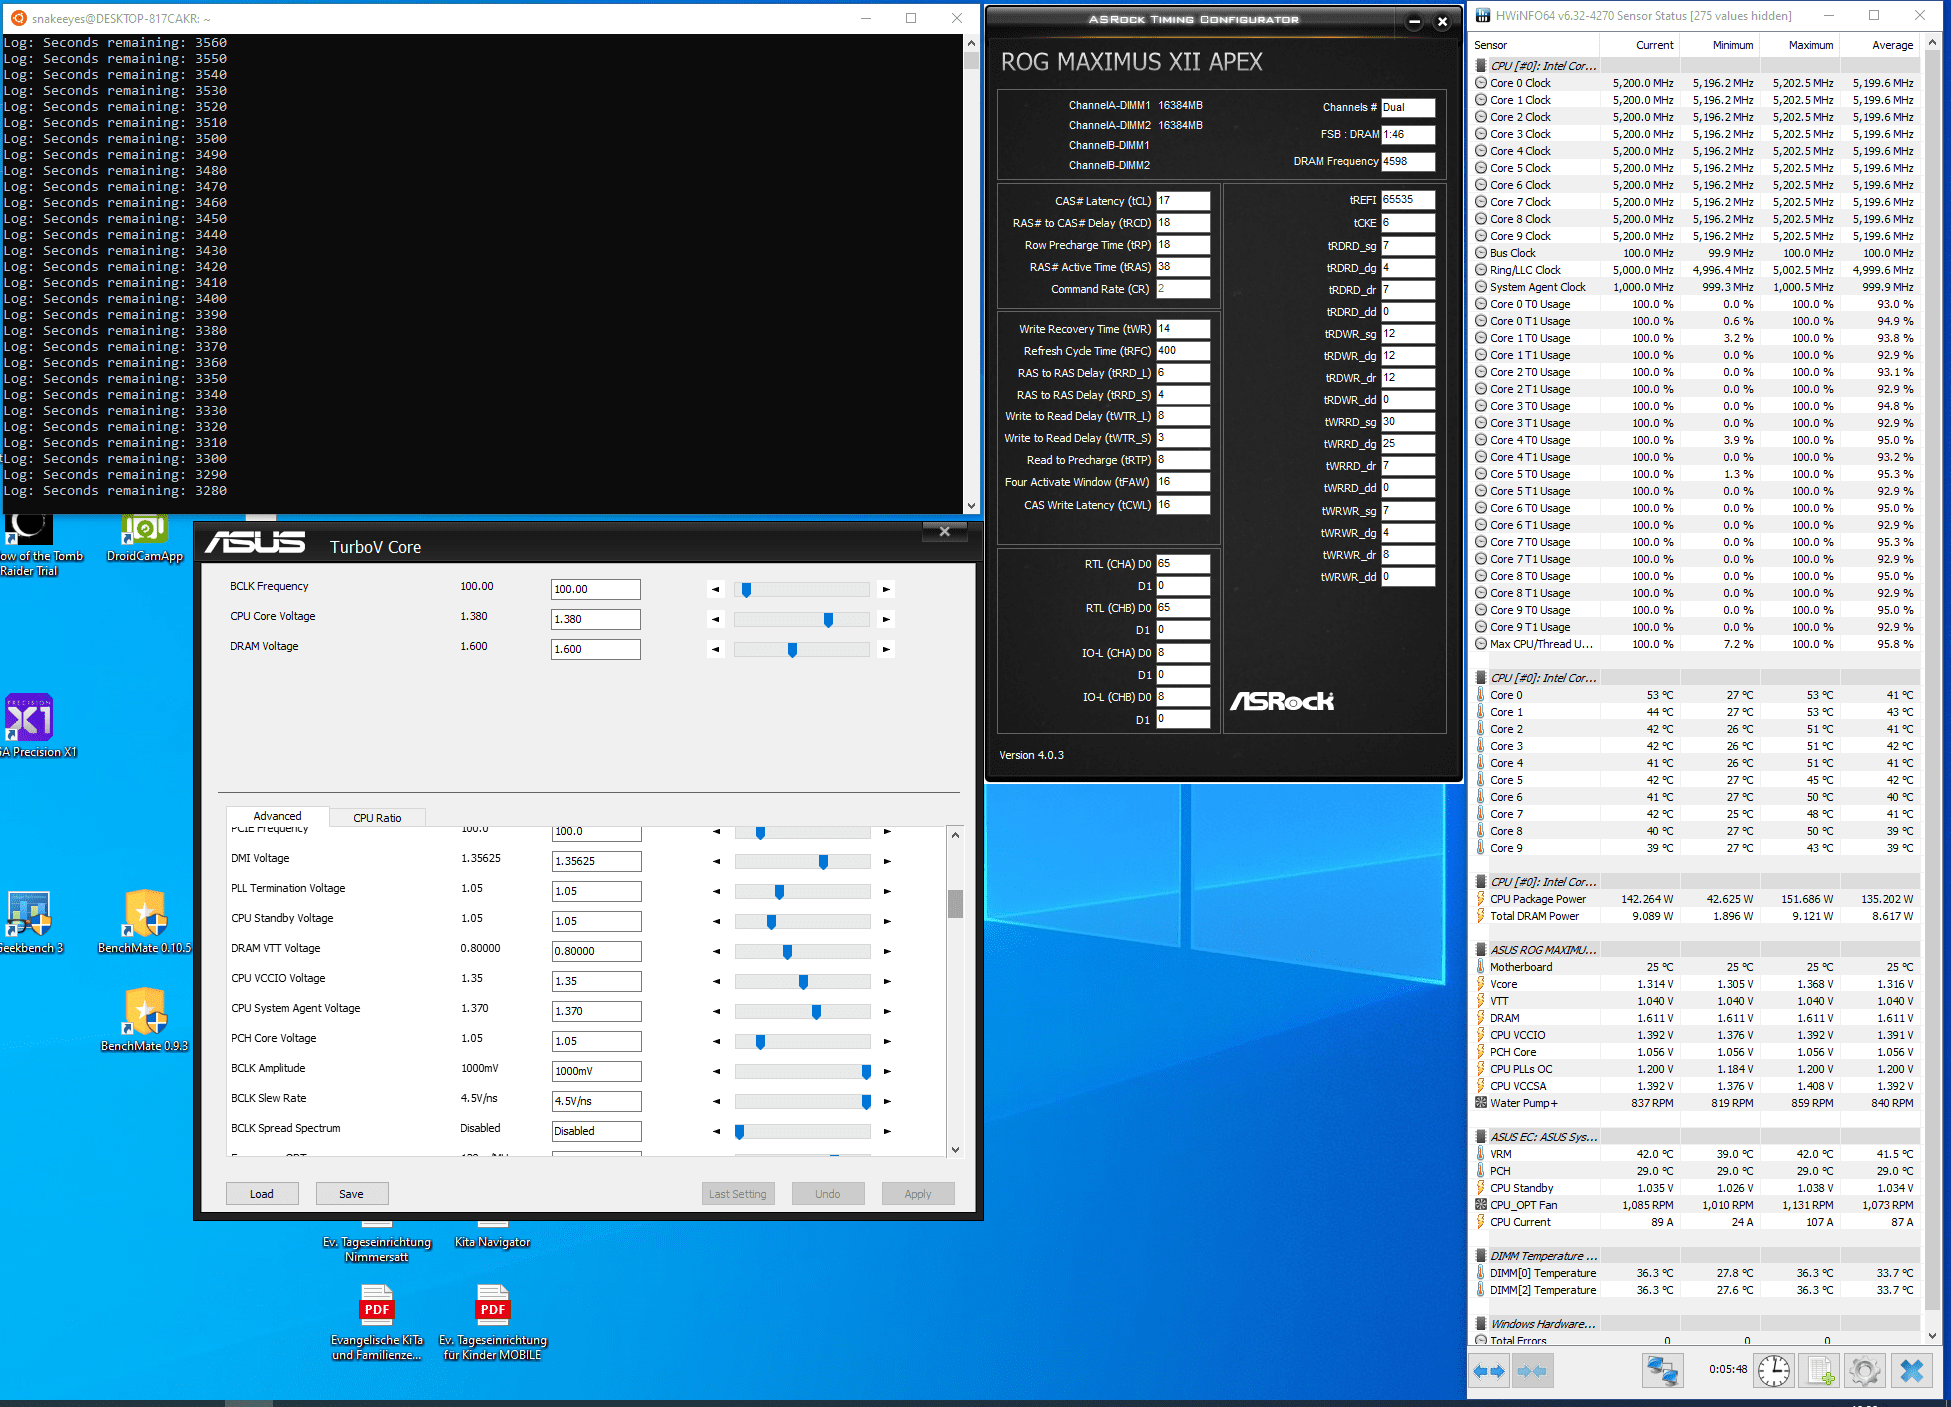The height and width of the screenshot is (1407, 1951).
Task: Click Refresh Cycle Time (tRFC) value field
Action: click(1183, 351)
